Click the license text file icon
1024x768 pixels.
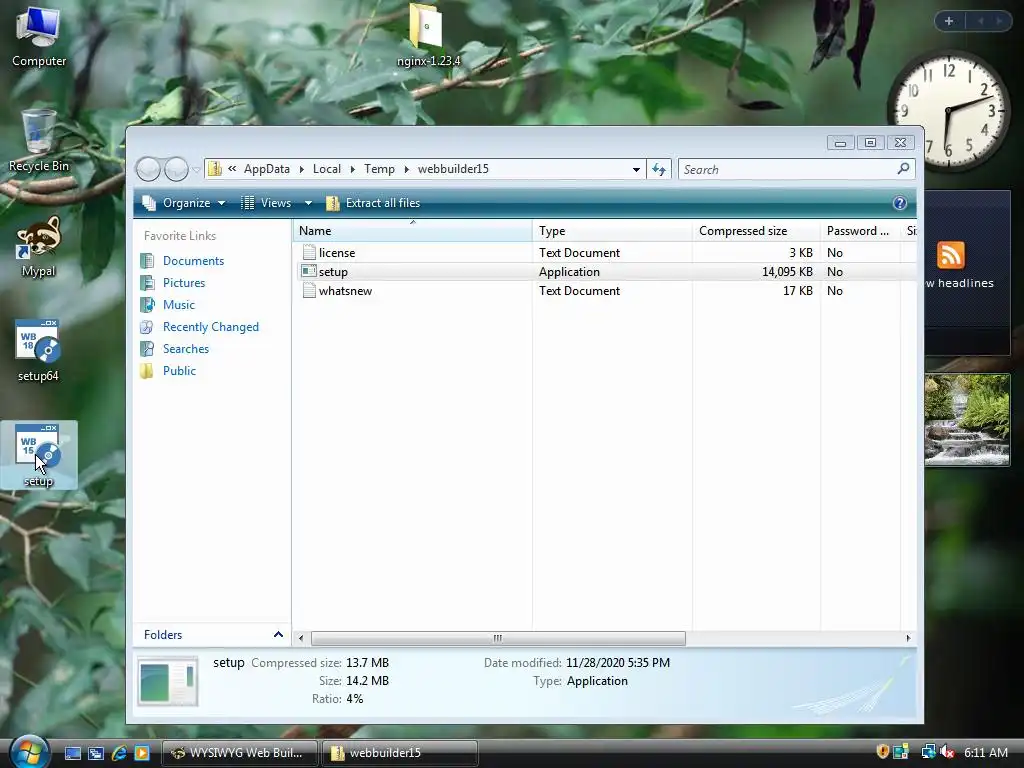309,253
